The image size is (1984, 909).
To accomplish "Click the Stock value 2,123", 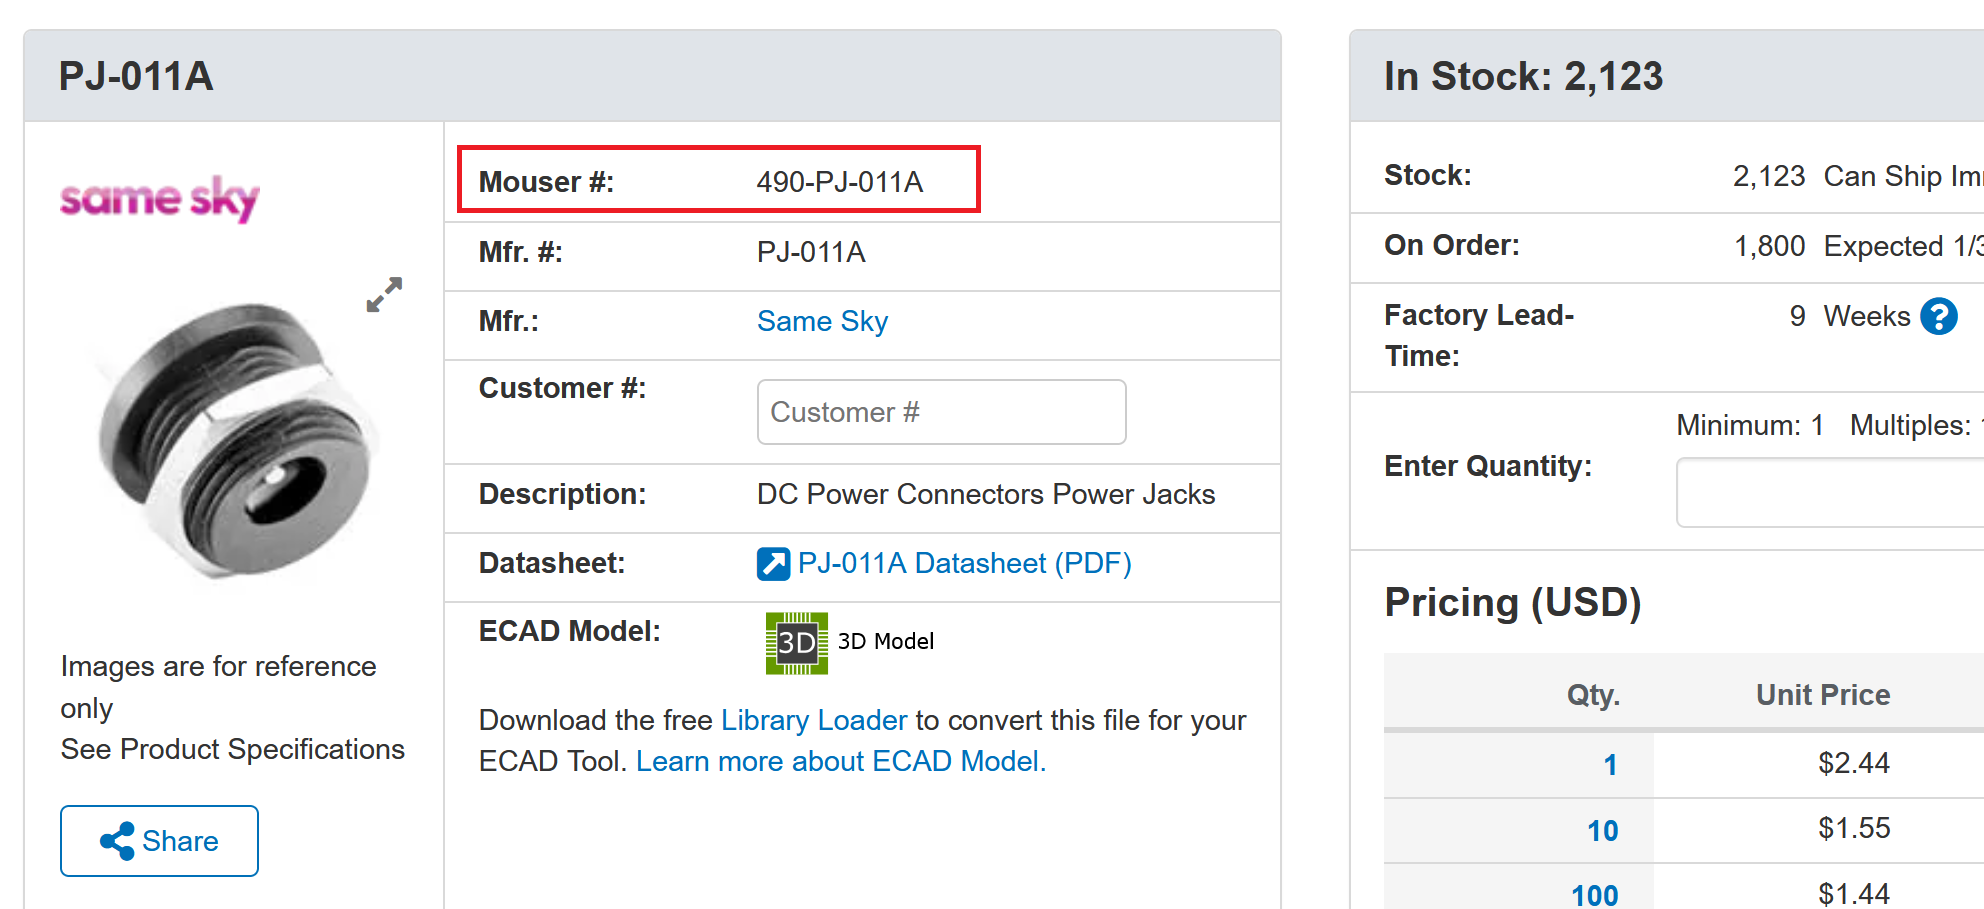I will click(1769, 176).
